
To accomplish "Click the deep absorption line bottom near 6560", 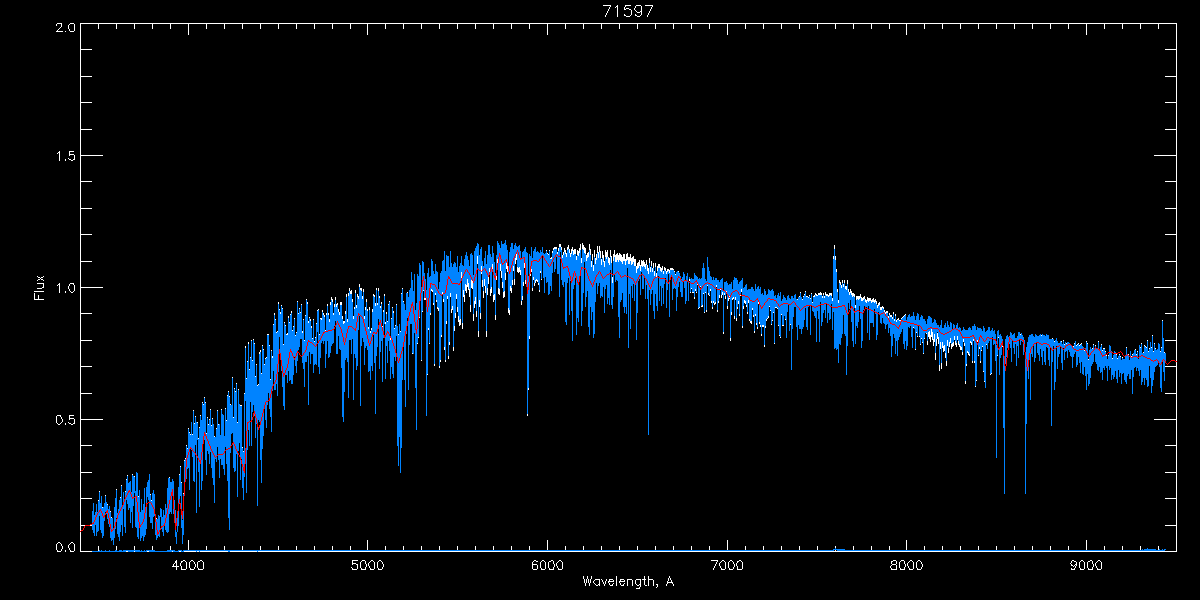I will (x=648, y=435).
